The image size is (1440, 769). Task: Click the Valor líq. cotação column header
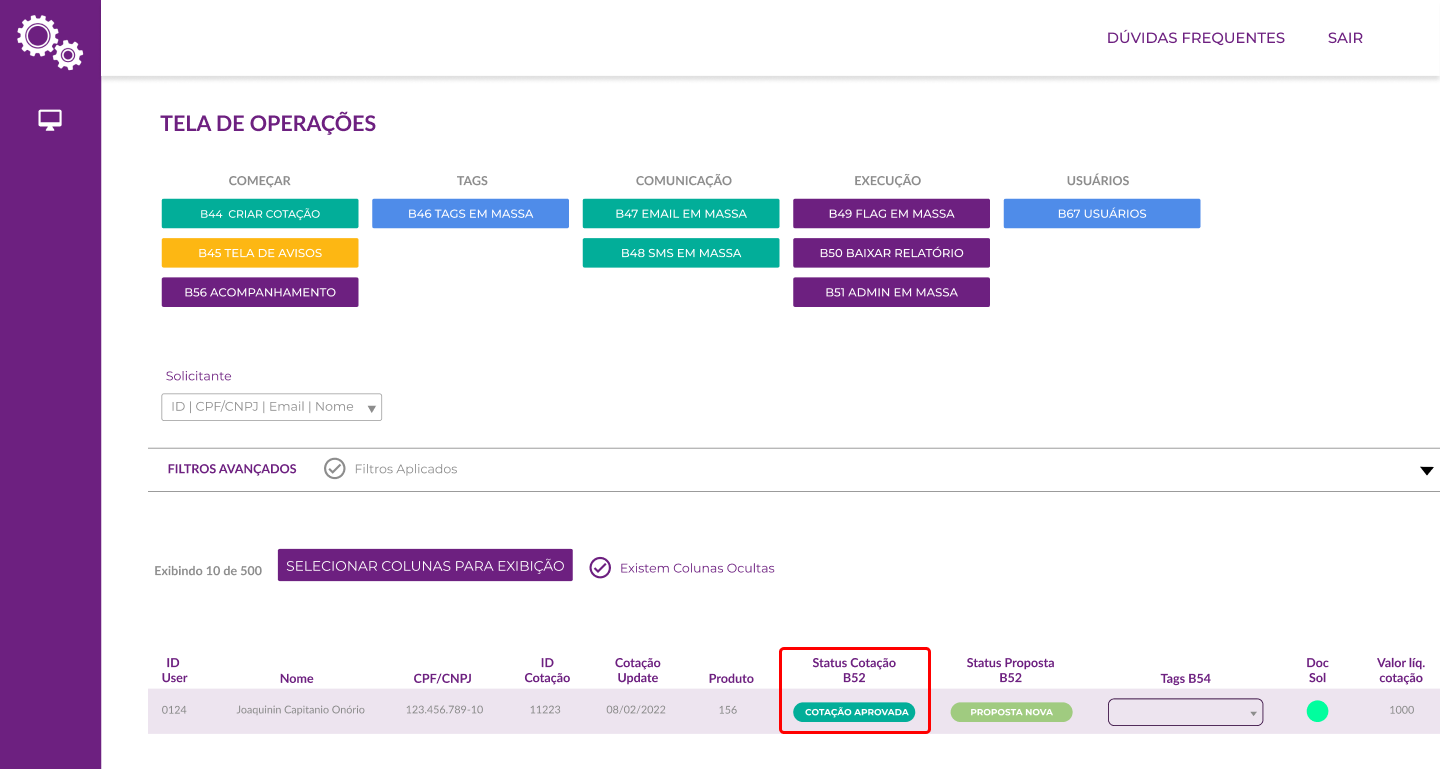[x=1400, y=670]
